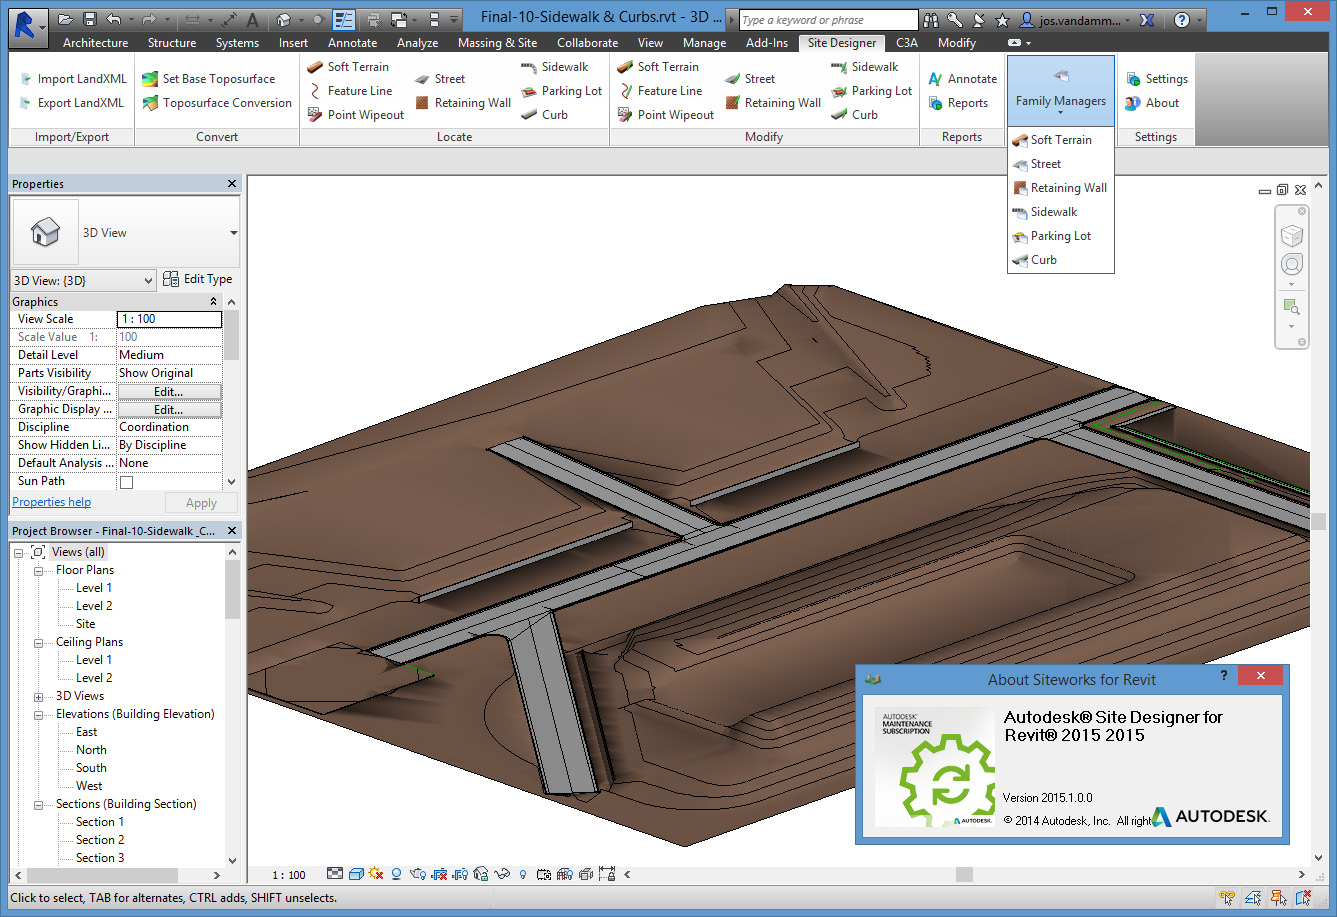This screenshot has width=1337, height=917.
Task: Select Street in the Locate panel
Action: click(439, 79)
